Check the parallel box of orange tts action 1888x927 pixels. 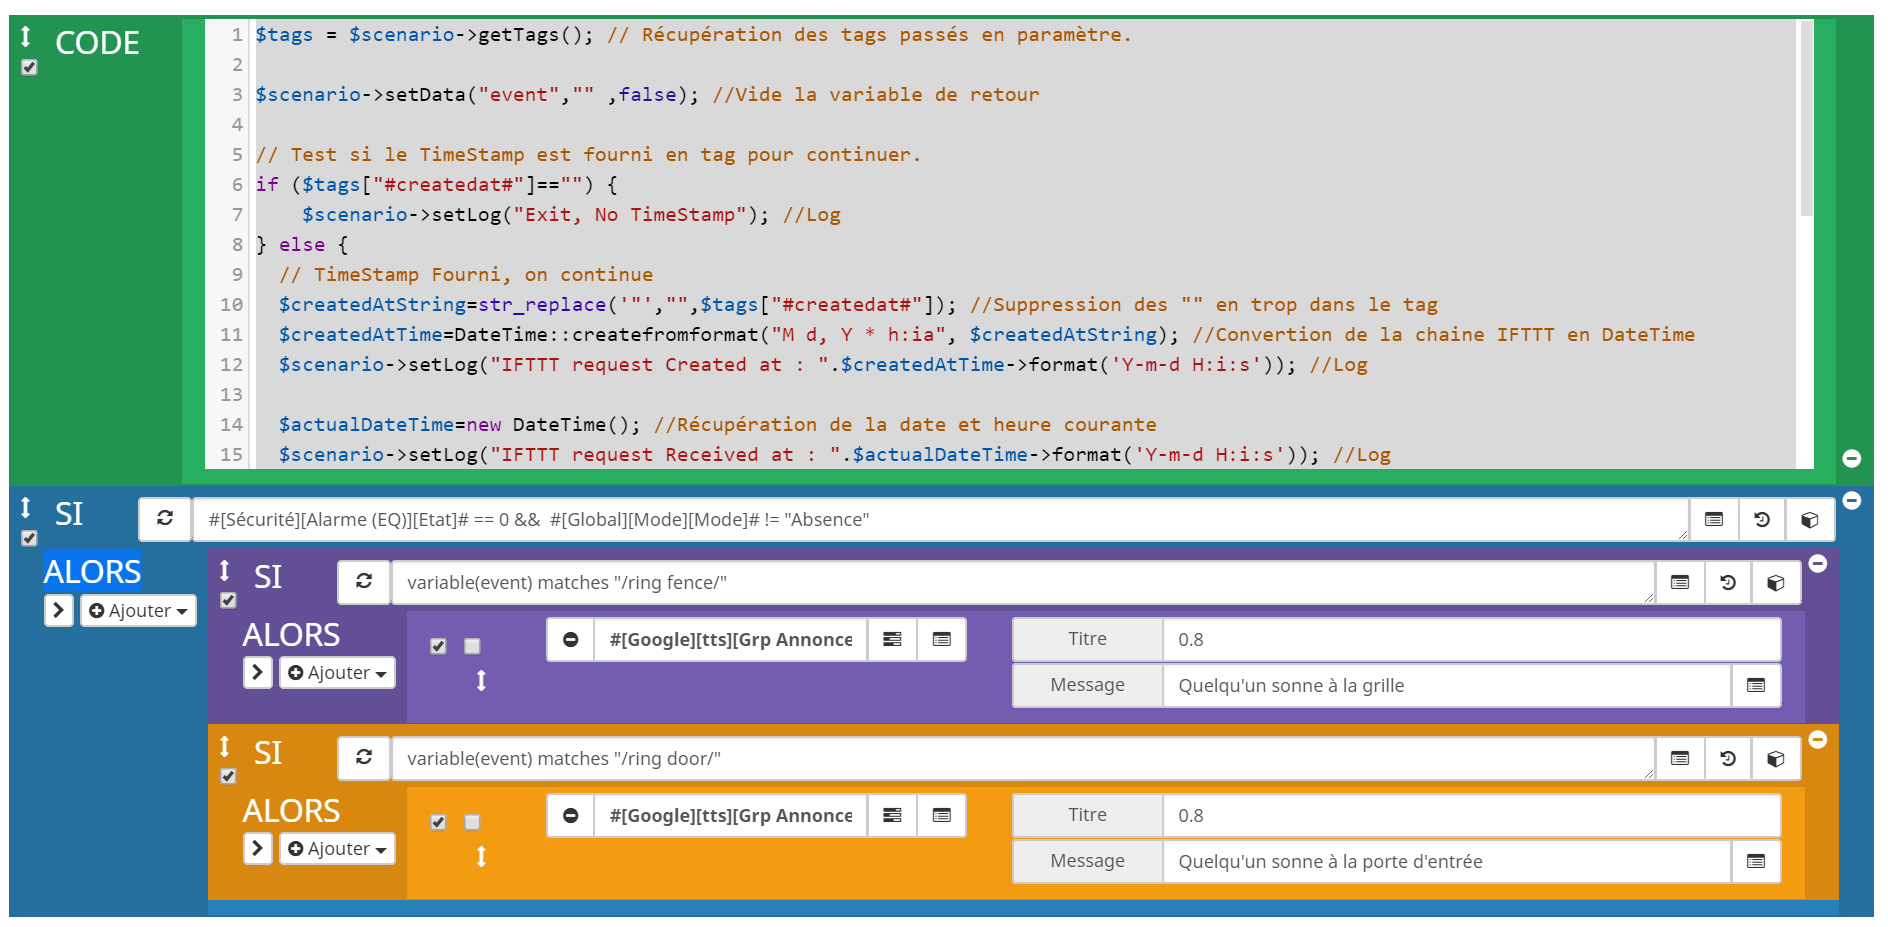[472, 822]
